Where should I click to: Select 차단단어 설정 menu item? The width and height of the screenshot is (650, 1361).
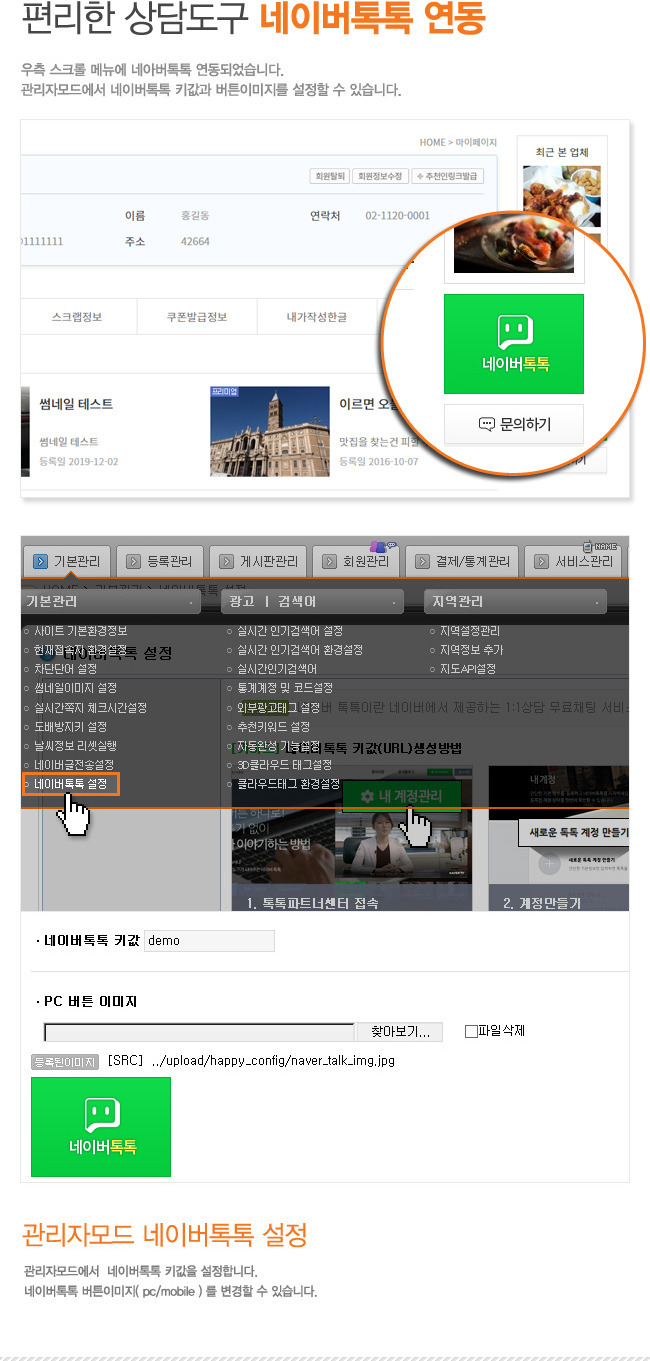(66, 669)
